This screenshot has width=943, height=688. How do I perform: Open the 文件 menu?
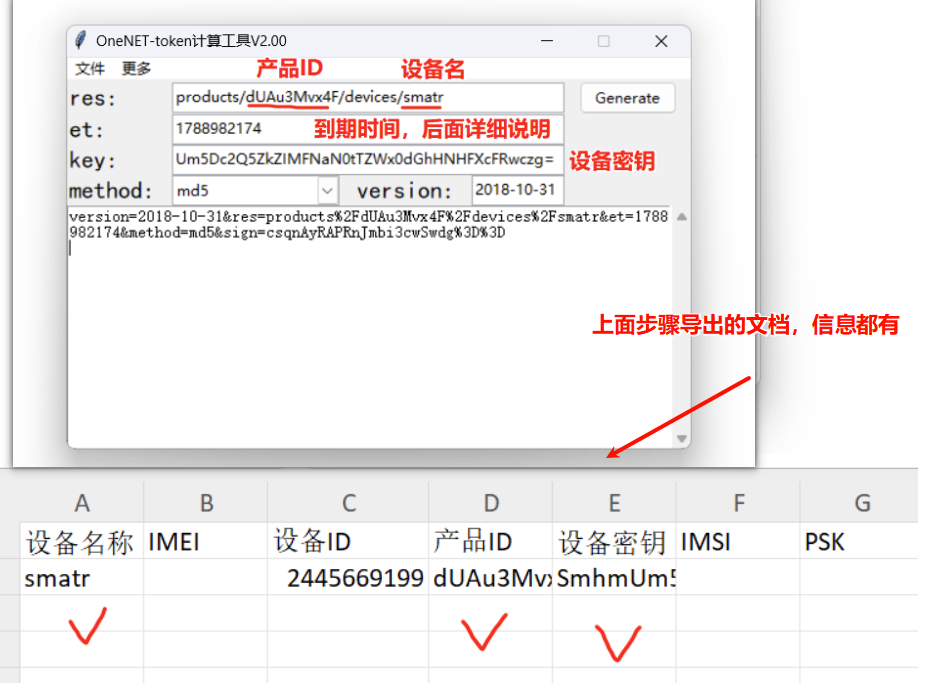[90, 69]
